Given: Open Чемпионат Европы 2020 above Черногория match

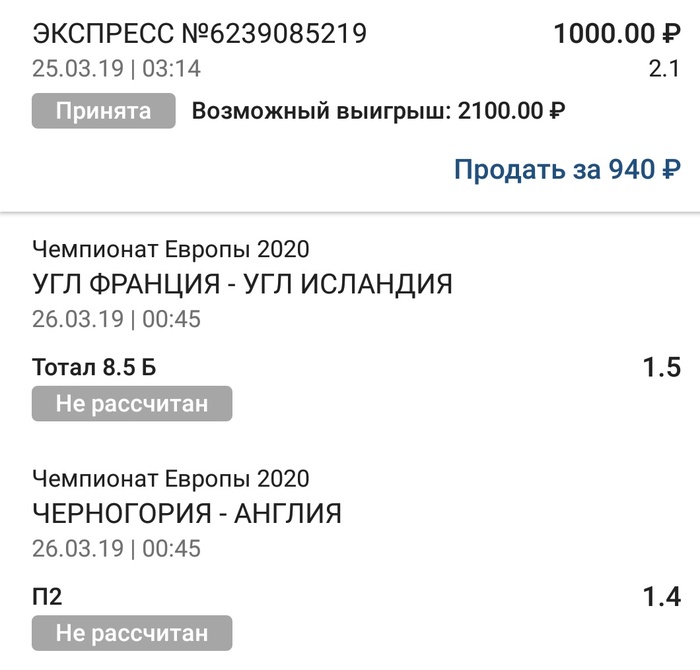Looking at the screenshot, I should point(171,478).
